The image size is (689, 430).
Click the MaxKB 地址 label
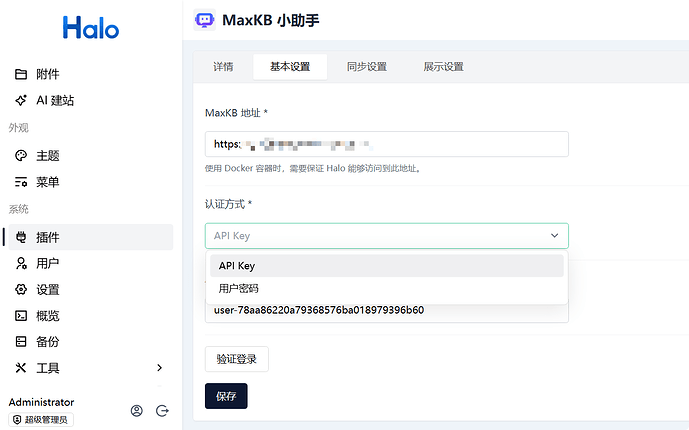(x=236, y=113)
